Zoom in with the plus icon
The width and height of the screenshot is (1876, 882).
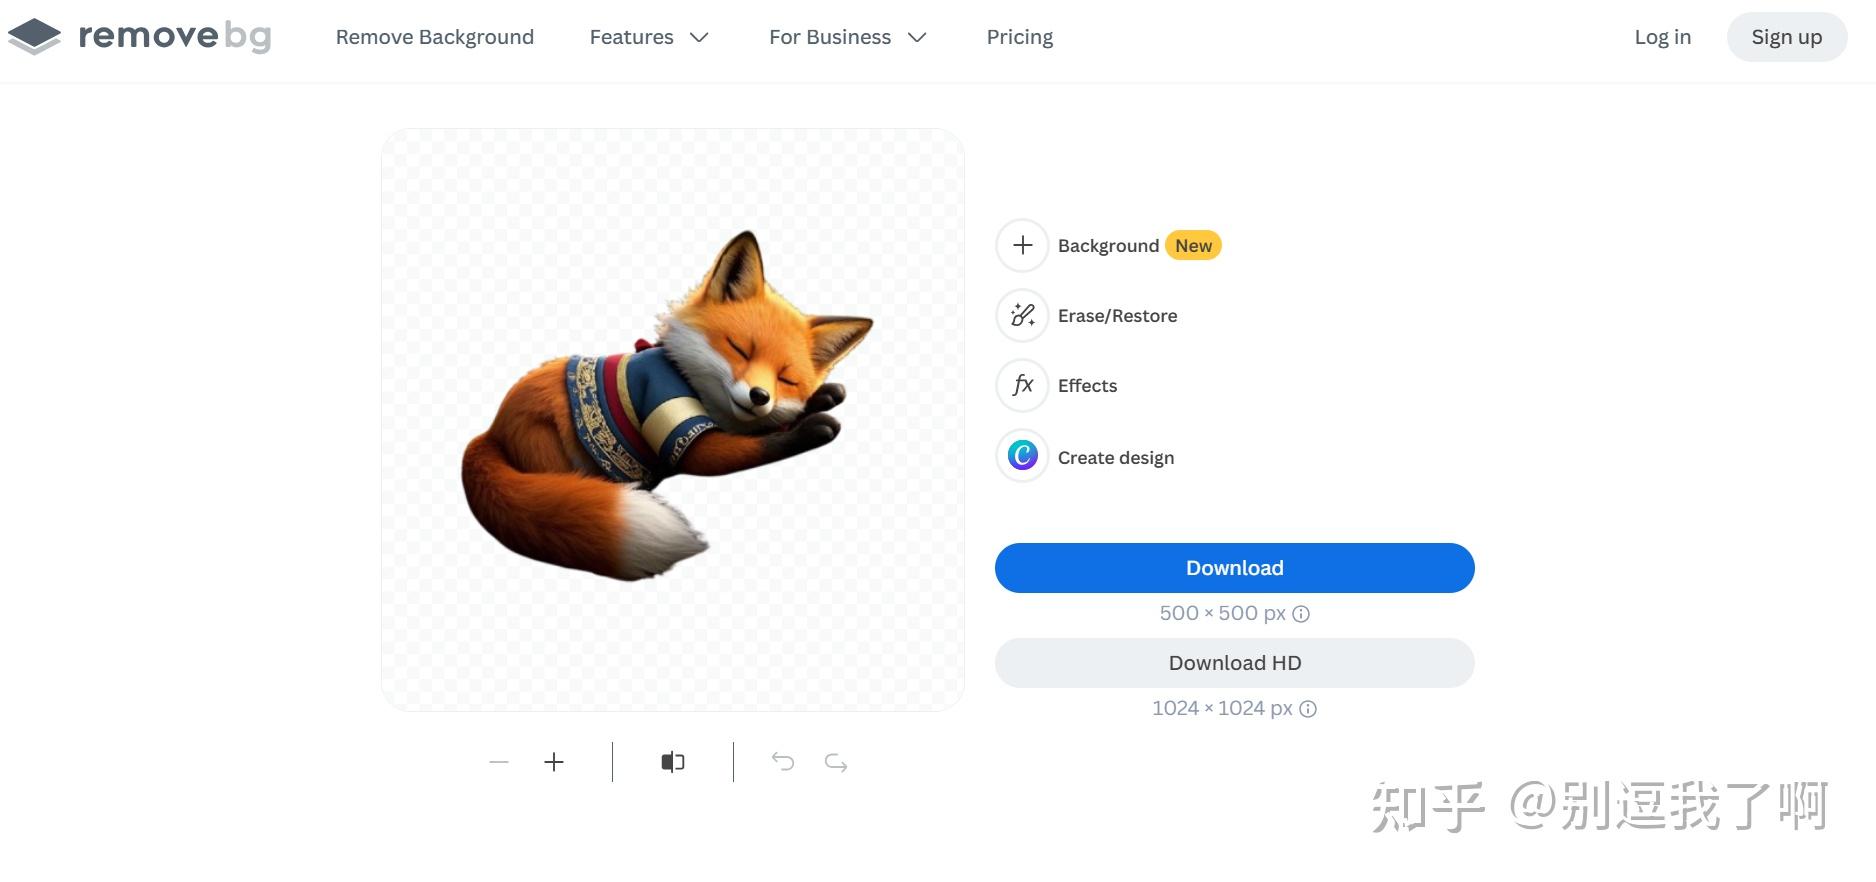554,763
